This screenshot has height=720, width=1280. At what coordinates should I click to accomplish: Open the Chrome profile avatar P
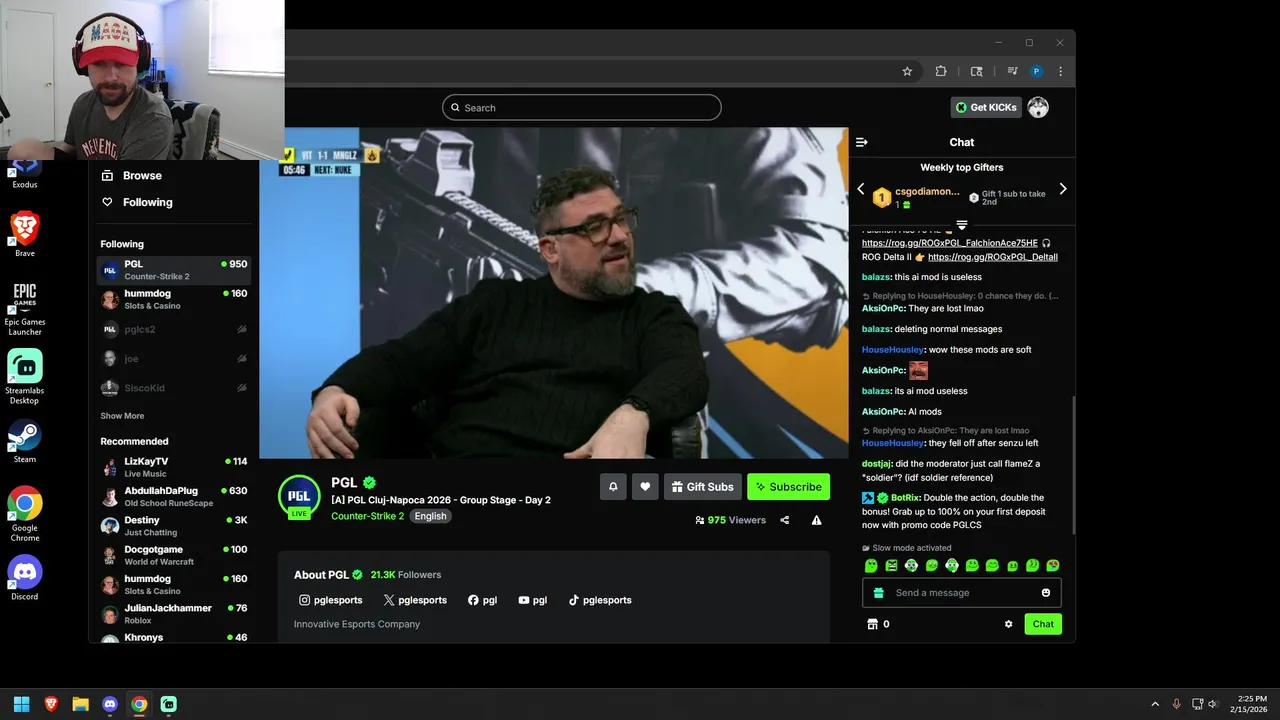(x=1037, y=71)
